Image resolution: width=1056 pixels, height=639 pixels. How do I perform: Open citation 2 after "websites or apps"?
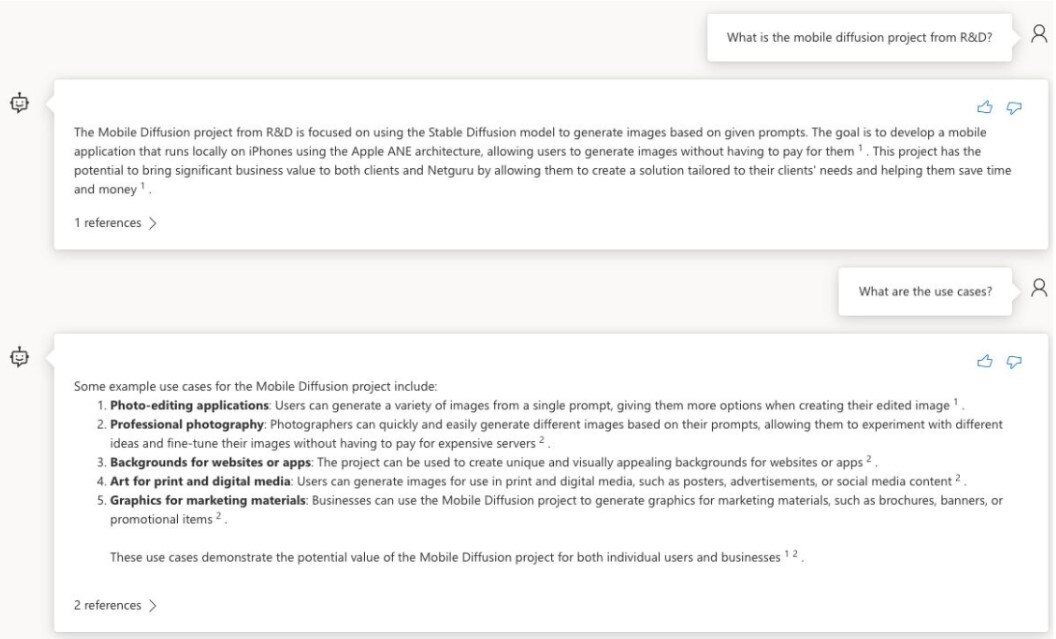click(x=869, y=458)
